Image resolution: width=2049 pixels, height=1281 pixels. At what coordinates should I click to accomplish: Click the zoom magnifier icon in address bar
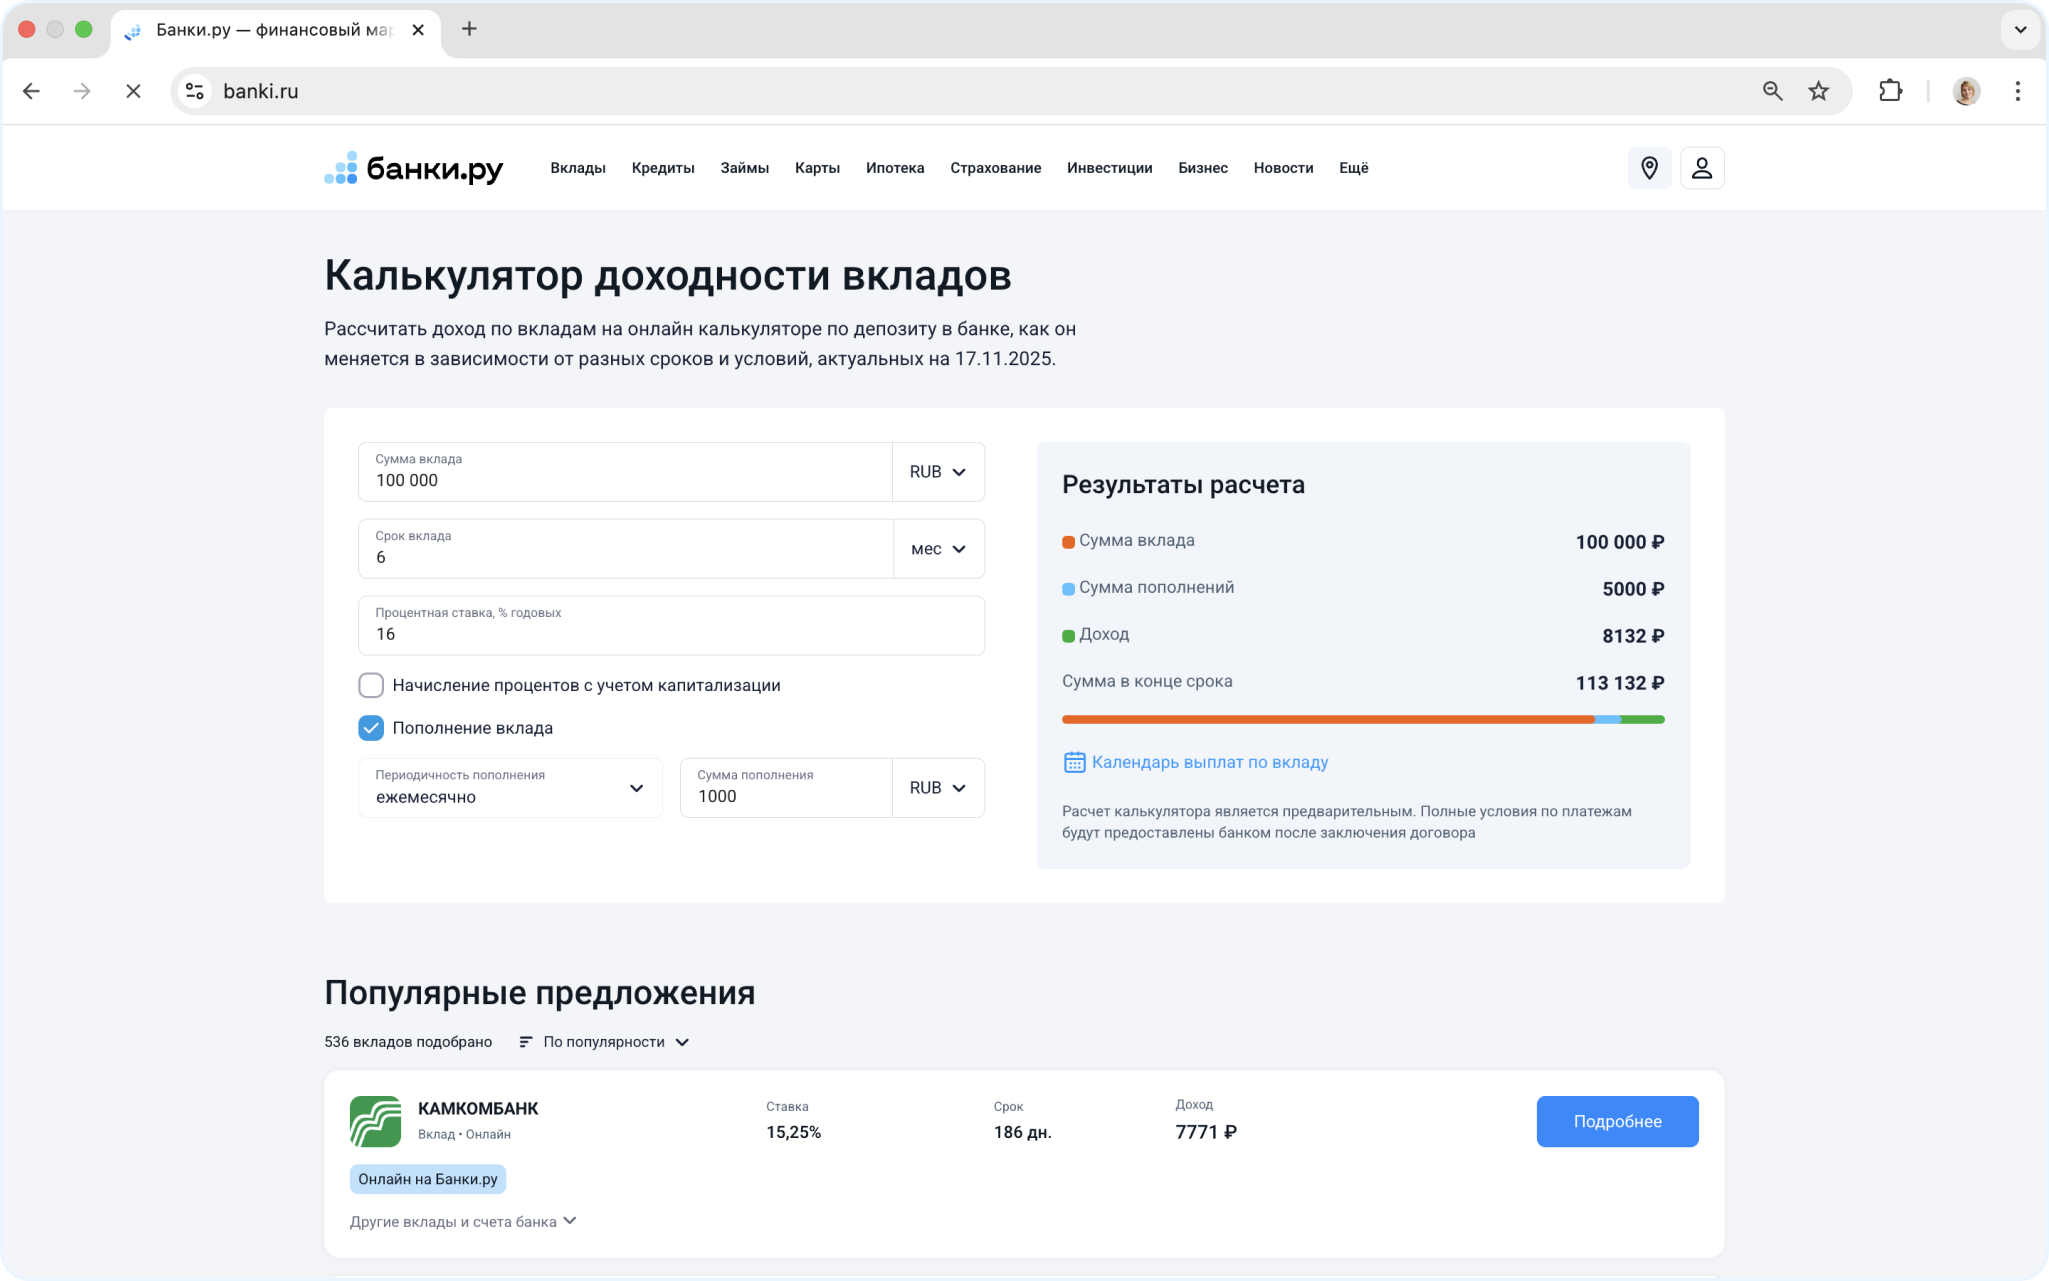tap(1772, 91)
